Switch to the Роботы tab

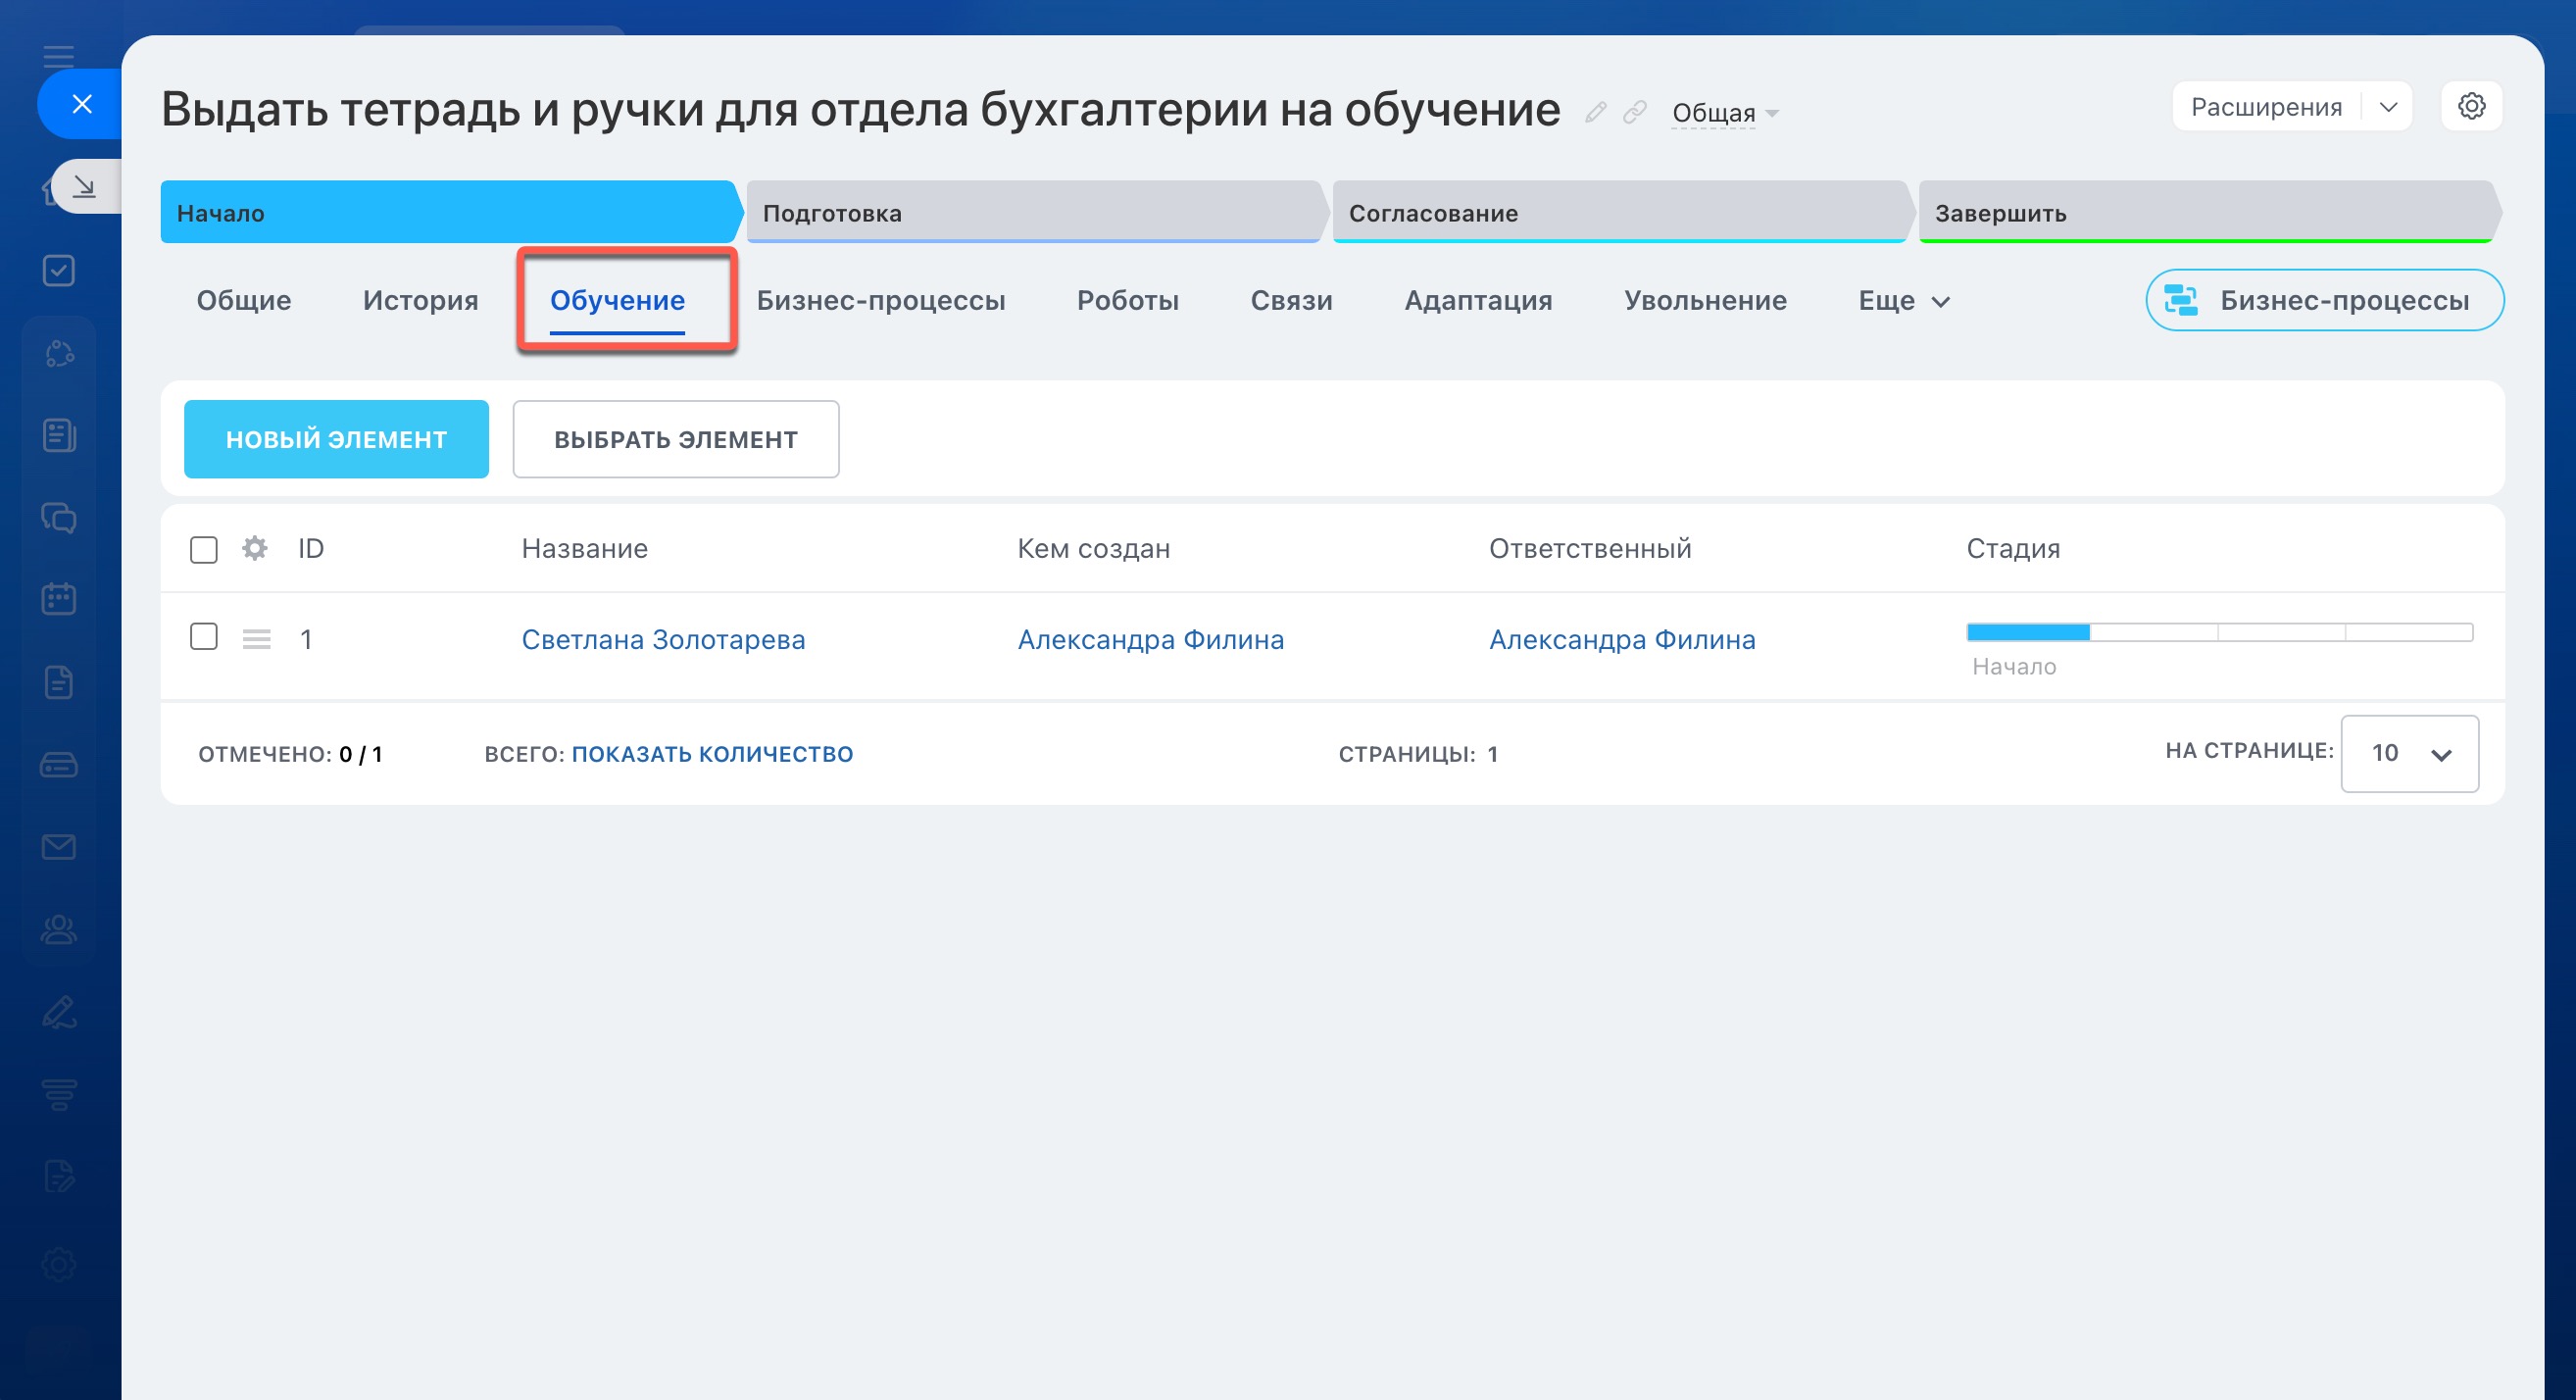coord(1127,301)
